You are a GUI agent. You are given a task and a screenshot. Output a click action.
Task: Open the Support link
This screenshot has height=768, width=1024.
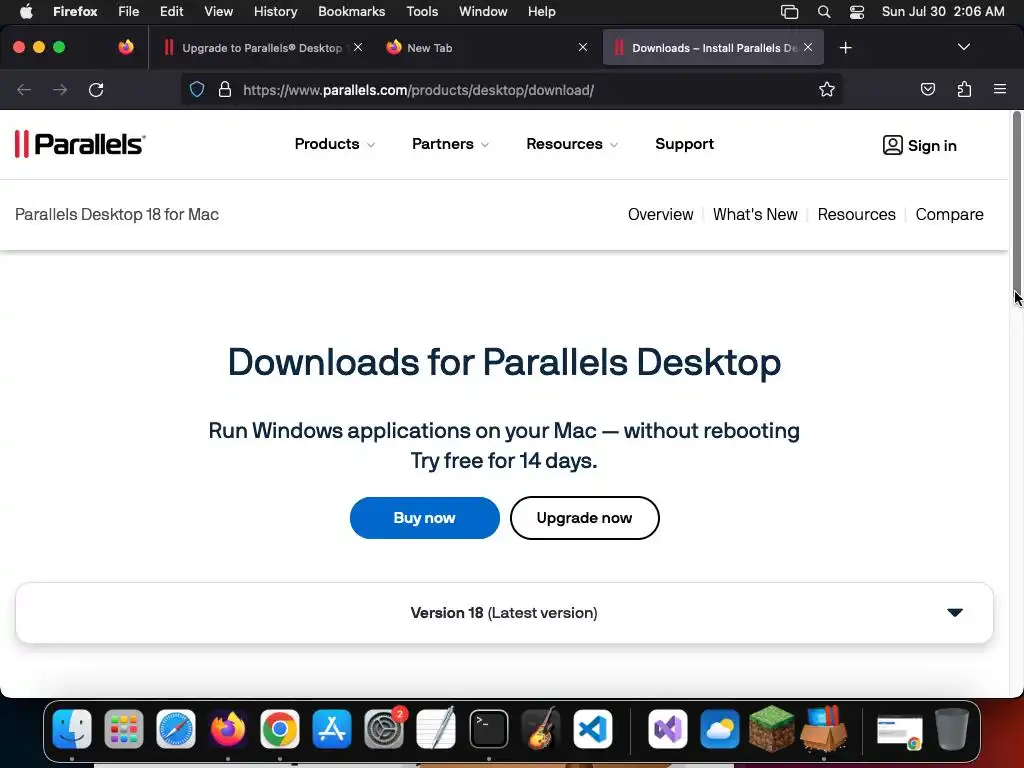pyautogui.click(x=684, y=144)
